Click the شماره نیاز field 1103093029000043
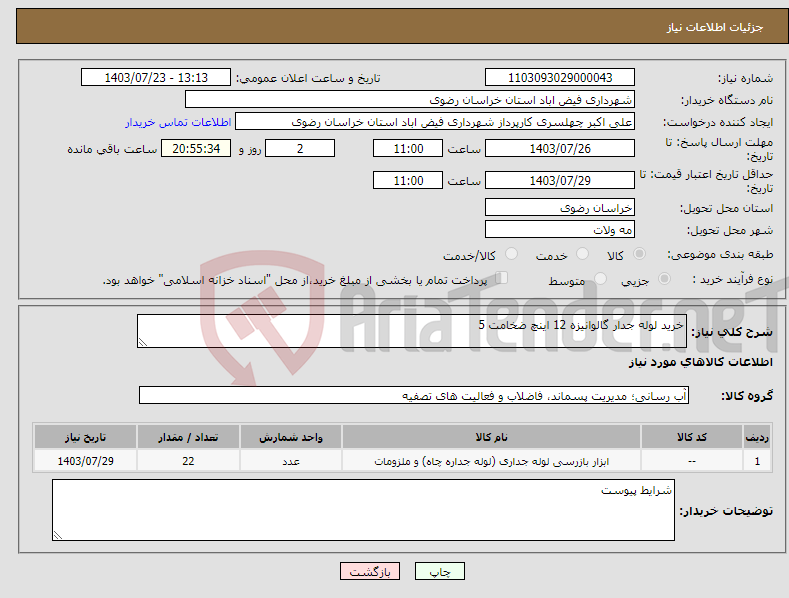Screen dimensions: 789x598 tap(560, 78)
